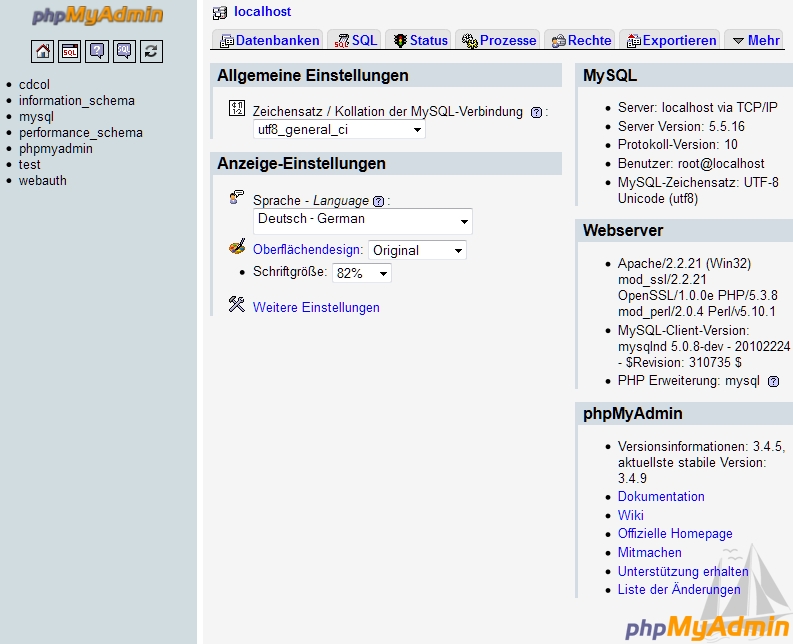The image size is (793, 644).
Task: Select the information_schema database
Action: click(77, 101)
